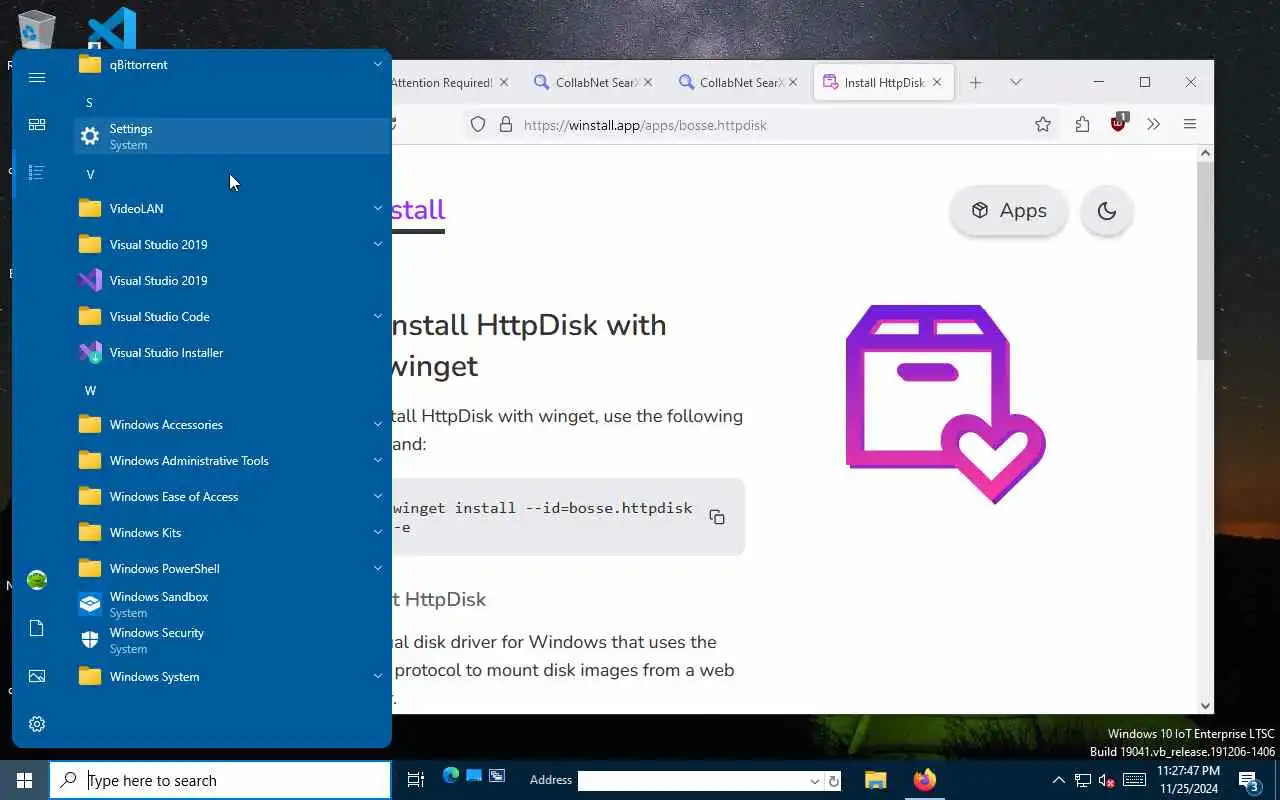Expand the Visual Studio Code folder
The height and width of the screenshot is (800, 1280).
(231, 316)
